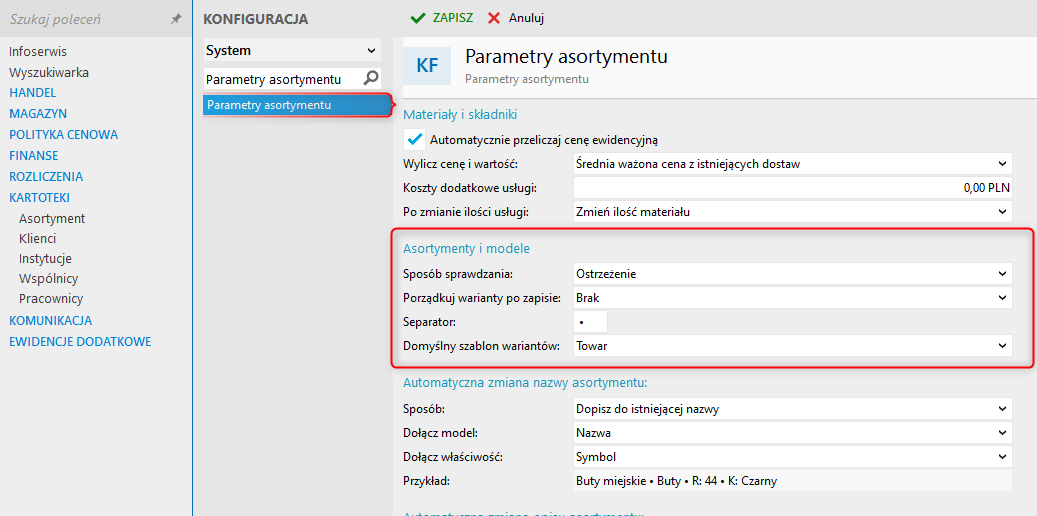Click the magnifier icon in configuration search
This screenshot has width=1037, height=516.
pos(370,78)
